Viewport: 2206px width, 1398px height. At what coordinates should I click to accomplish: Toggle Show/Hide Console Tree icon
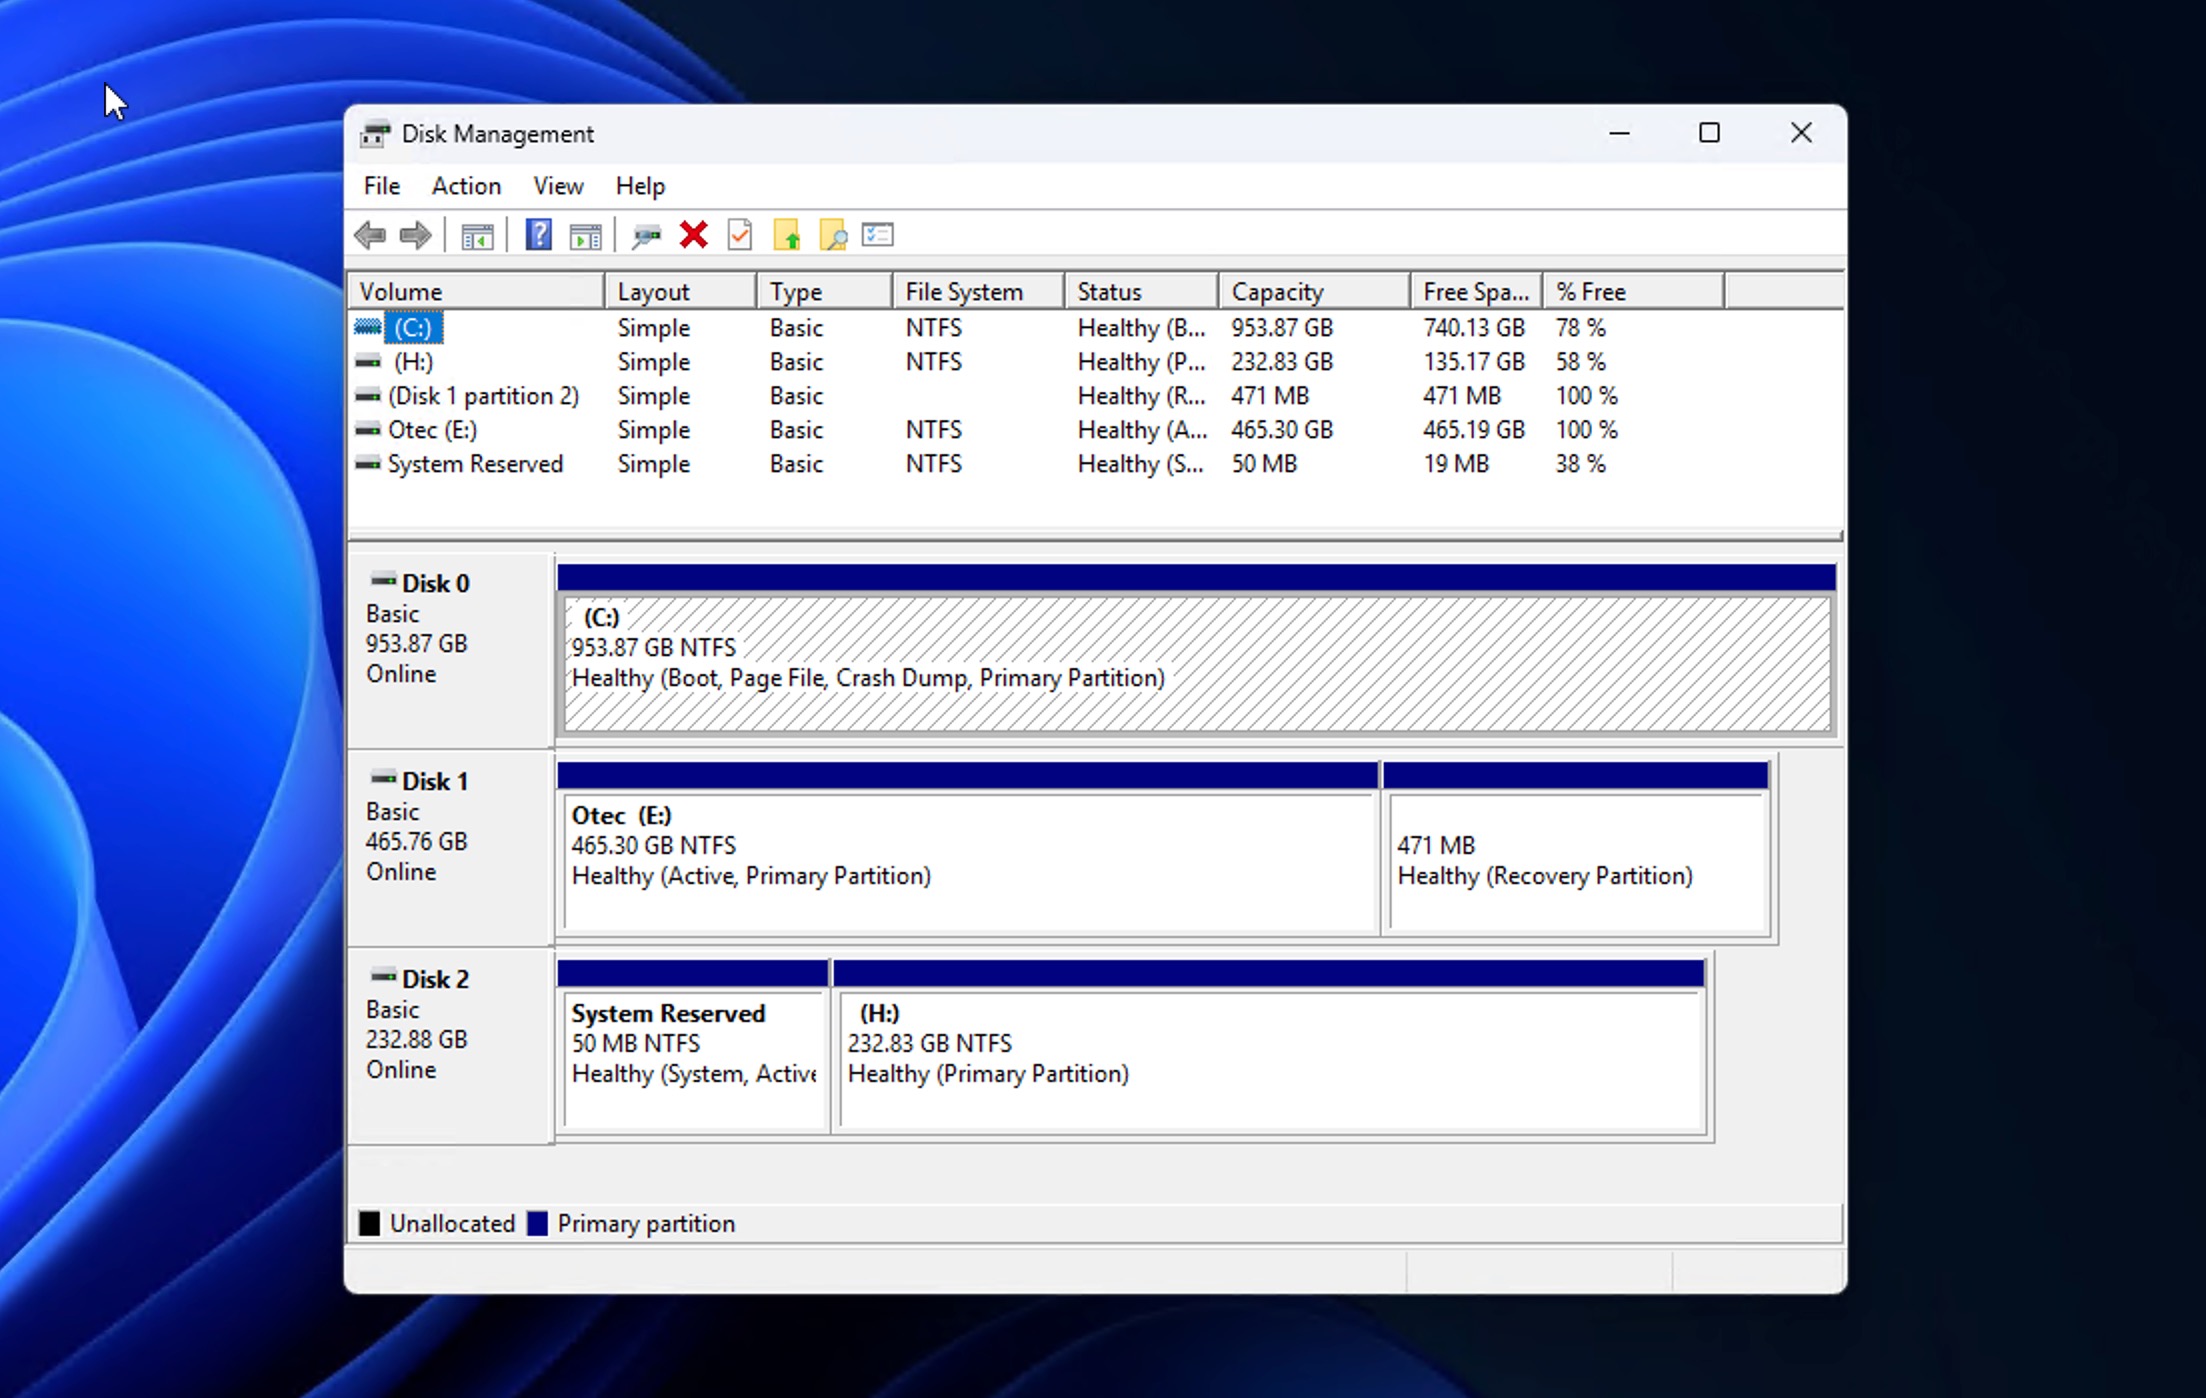click(477, 236)
